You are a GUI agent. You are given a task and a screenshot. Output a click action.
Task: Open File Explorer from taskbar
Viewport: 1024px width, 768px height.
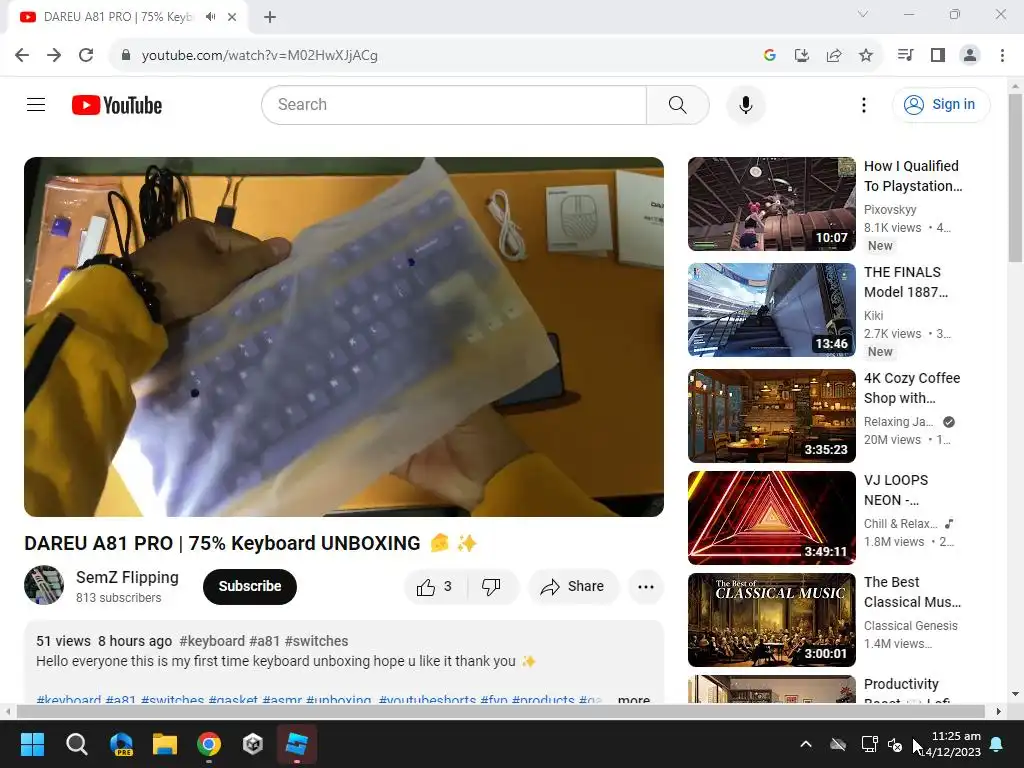[165, 744]
